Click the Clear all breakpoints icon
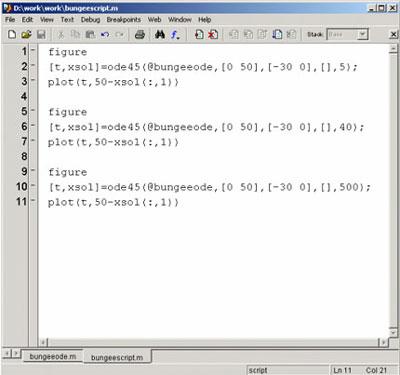This screenshot has height=375, width=400. pyautogui.click(x=213, y=34)
